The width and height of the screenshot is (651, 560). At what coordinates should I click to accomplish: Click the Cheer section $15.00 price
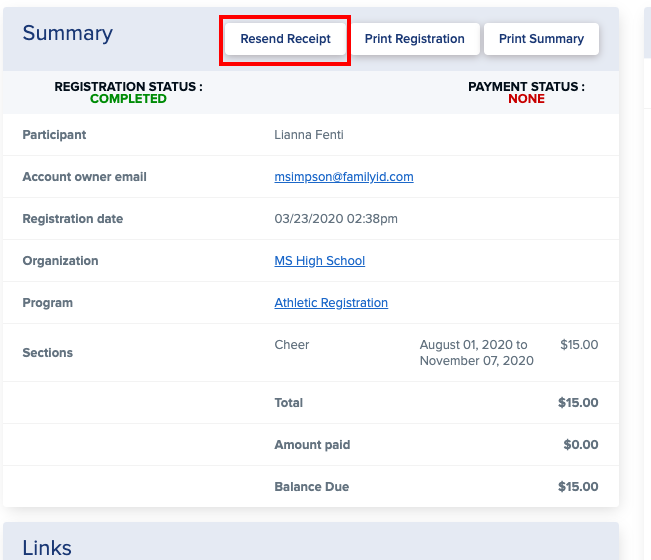pyautogui.click(x=579, y=345)
